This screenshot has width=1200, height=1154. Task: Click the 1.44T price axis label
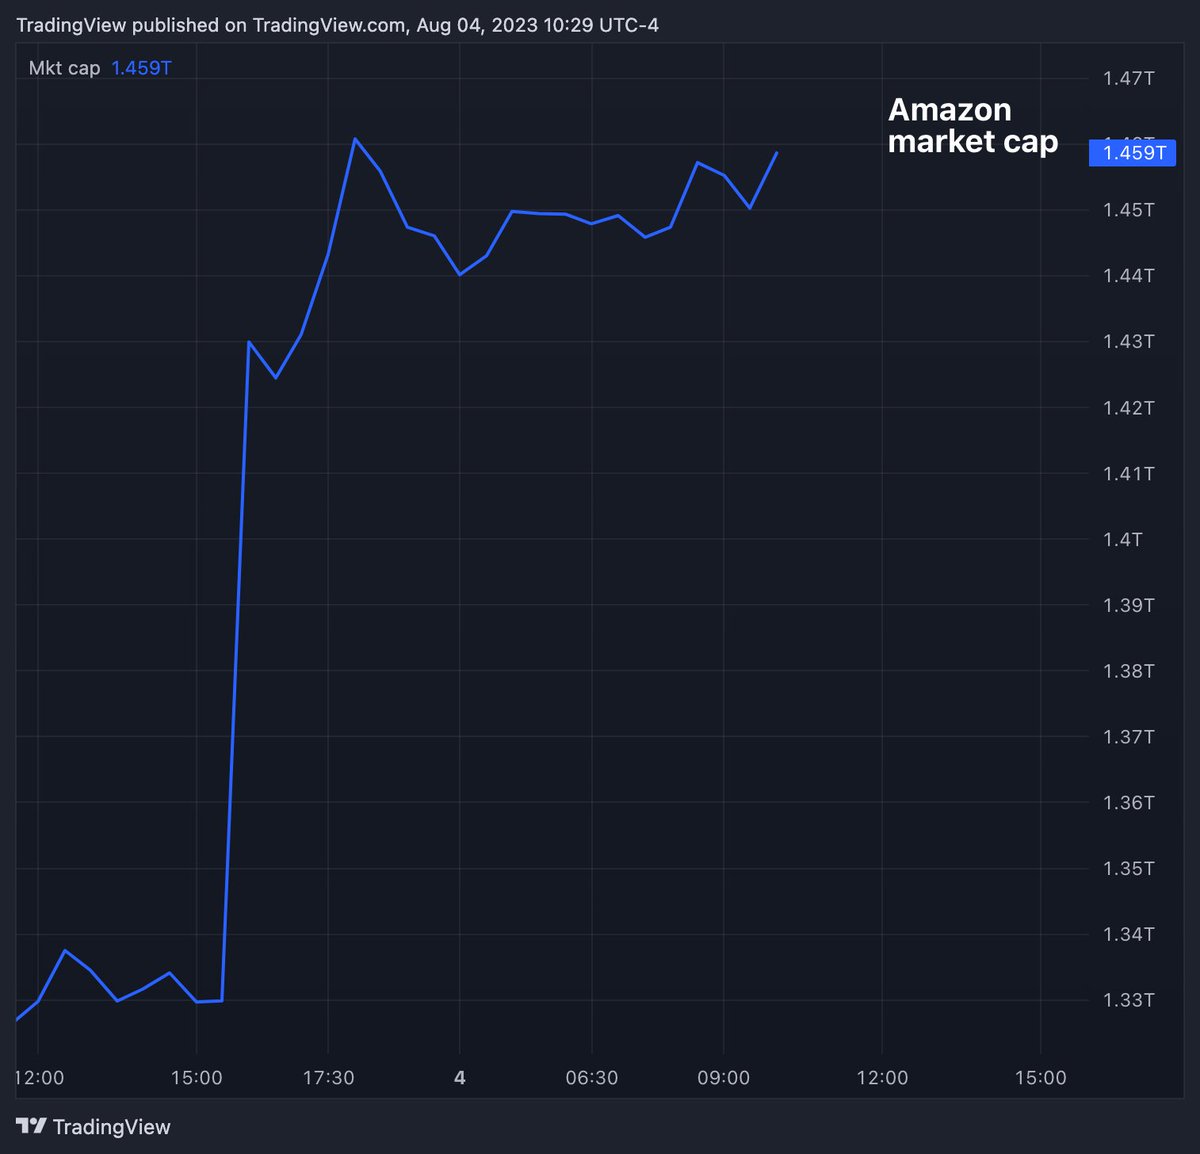tap(1128, 275)
